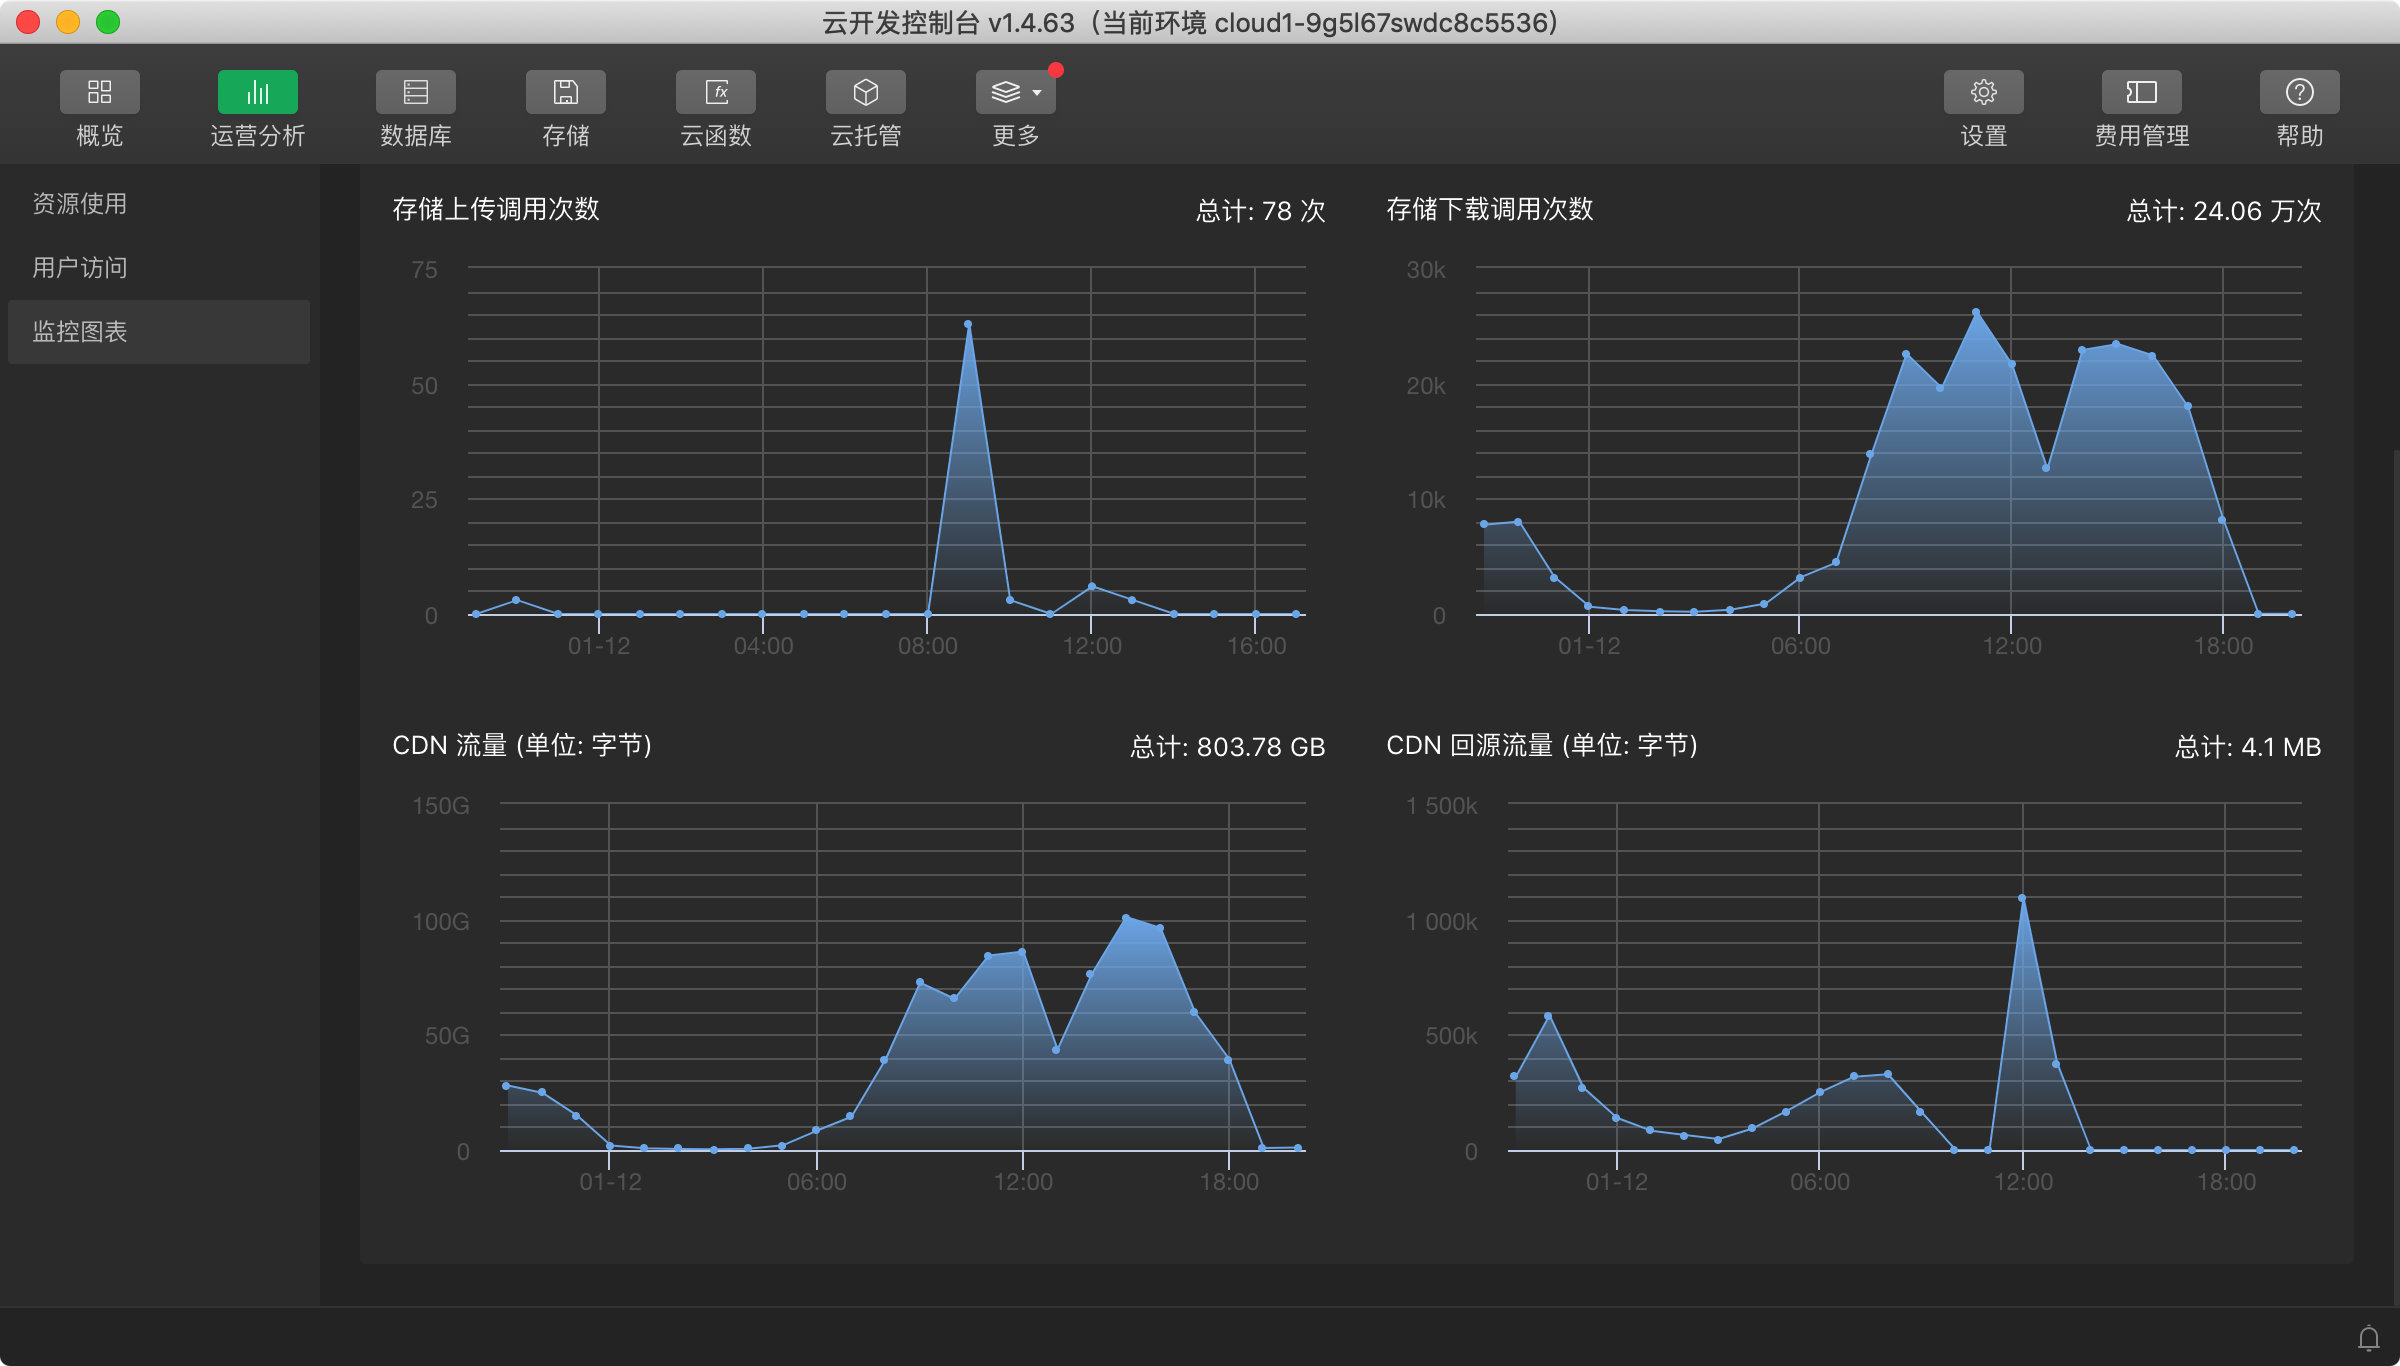Screen dimensions: 2400x1366
Task: Click the CDN 回源流量 peak at 12:00
Action: (2022, 898)
